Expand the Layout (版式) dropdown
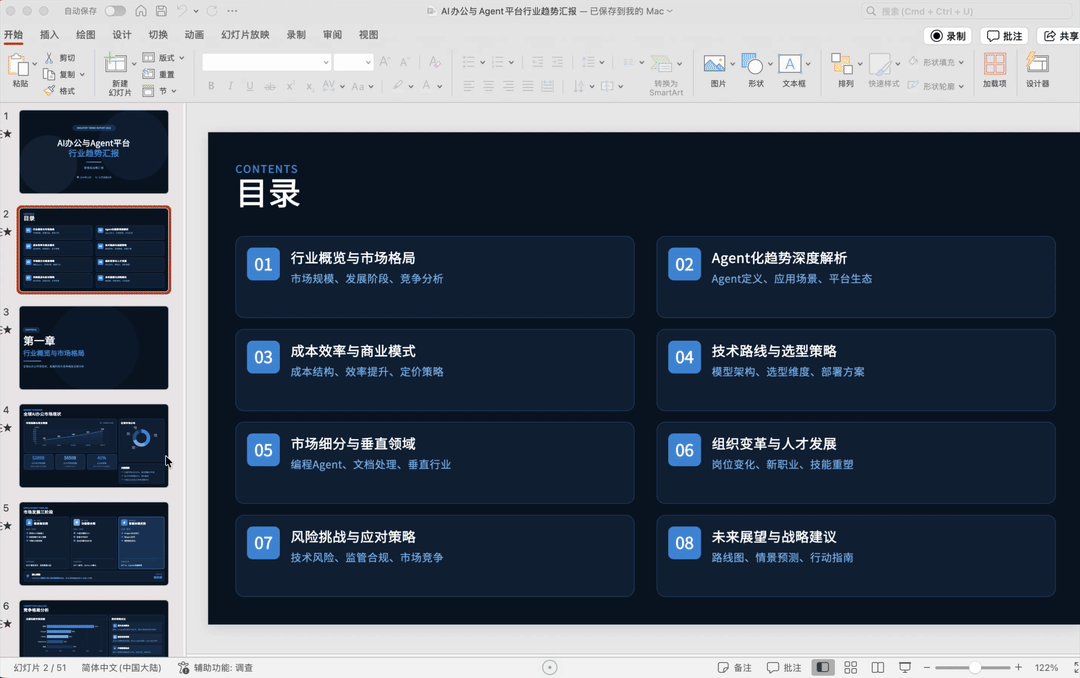The height and width of the screenshot is (678, 1080). [x=181, y=58]
